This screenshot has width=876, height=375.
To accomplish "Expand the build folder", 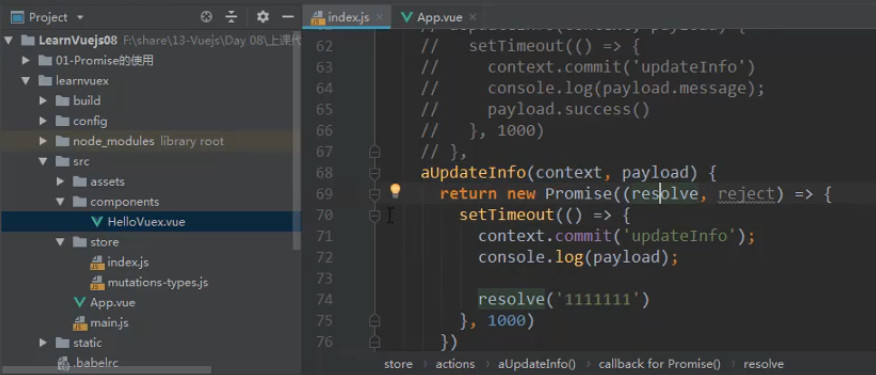I will tap(42, 101).
